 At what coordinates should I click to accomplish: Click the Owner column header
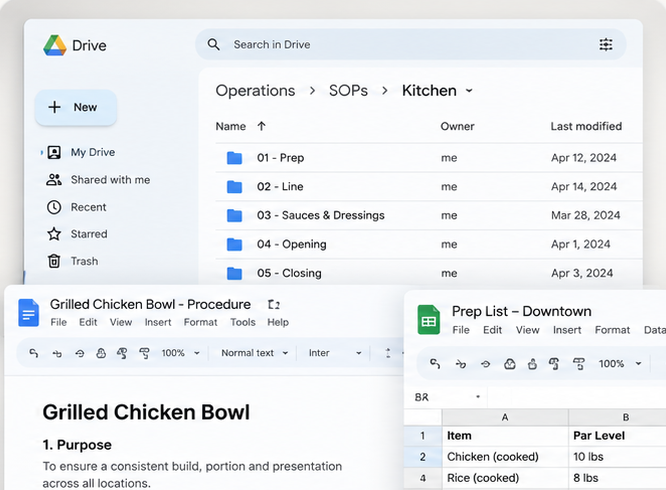[457, 126]
